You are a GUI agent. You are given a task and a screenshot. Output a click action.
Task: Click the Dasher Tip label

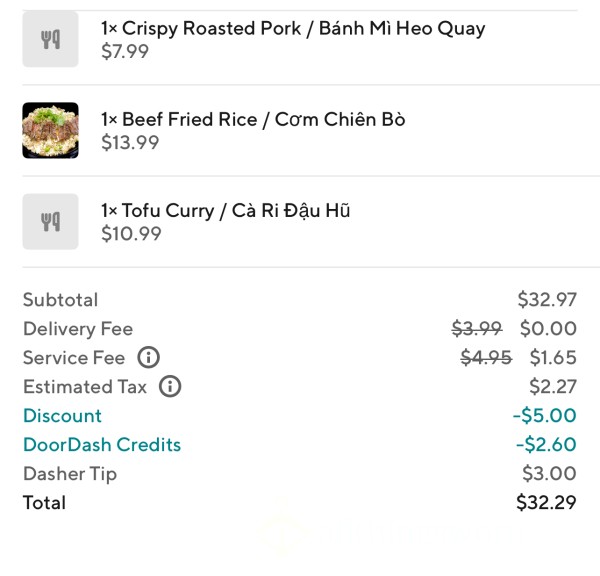click(70, 474)
